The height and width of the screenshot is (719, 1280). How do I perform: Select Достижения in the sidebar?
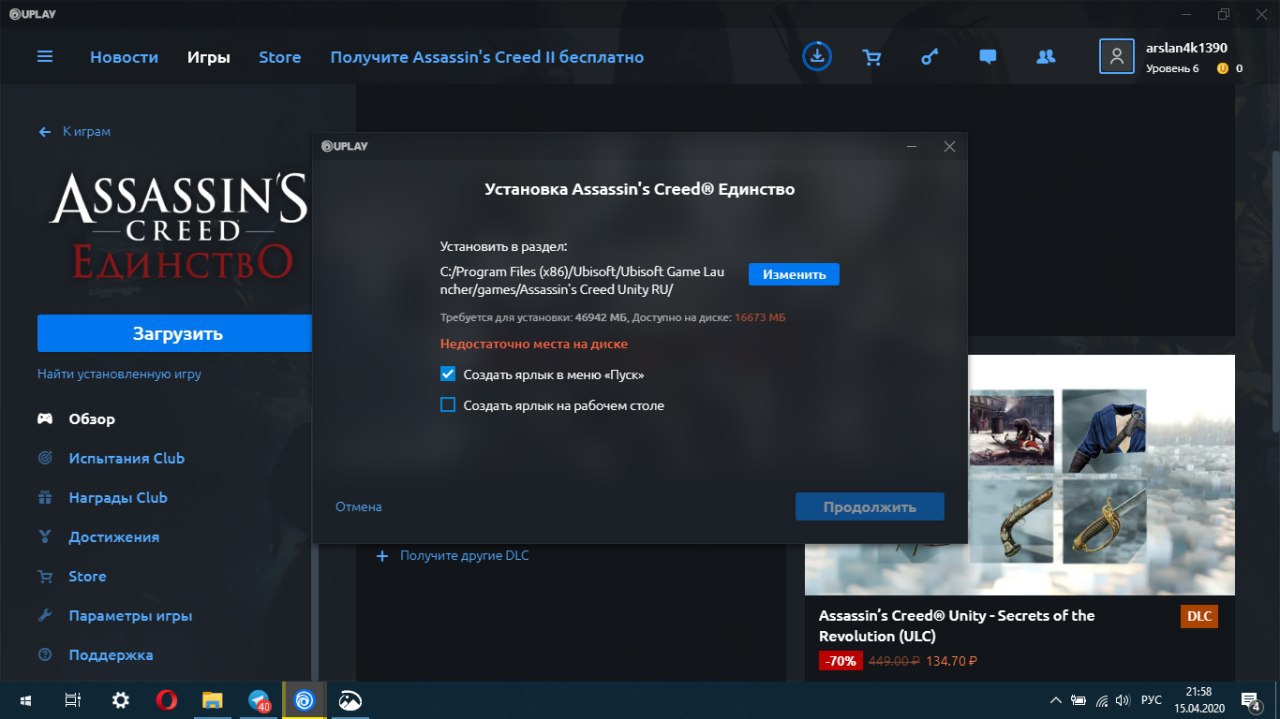click(x=114, y=537)
